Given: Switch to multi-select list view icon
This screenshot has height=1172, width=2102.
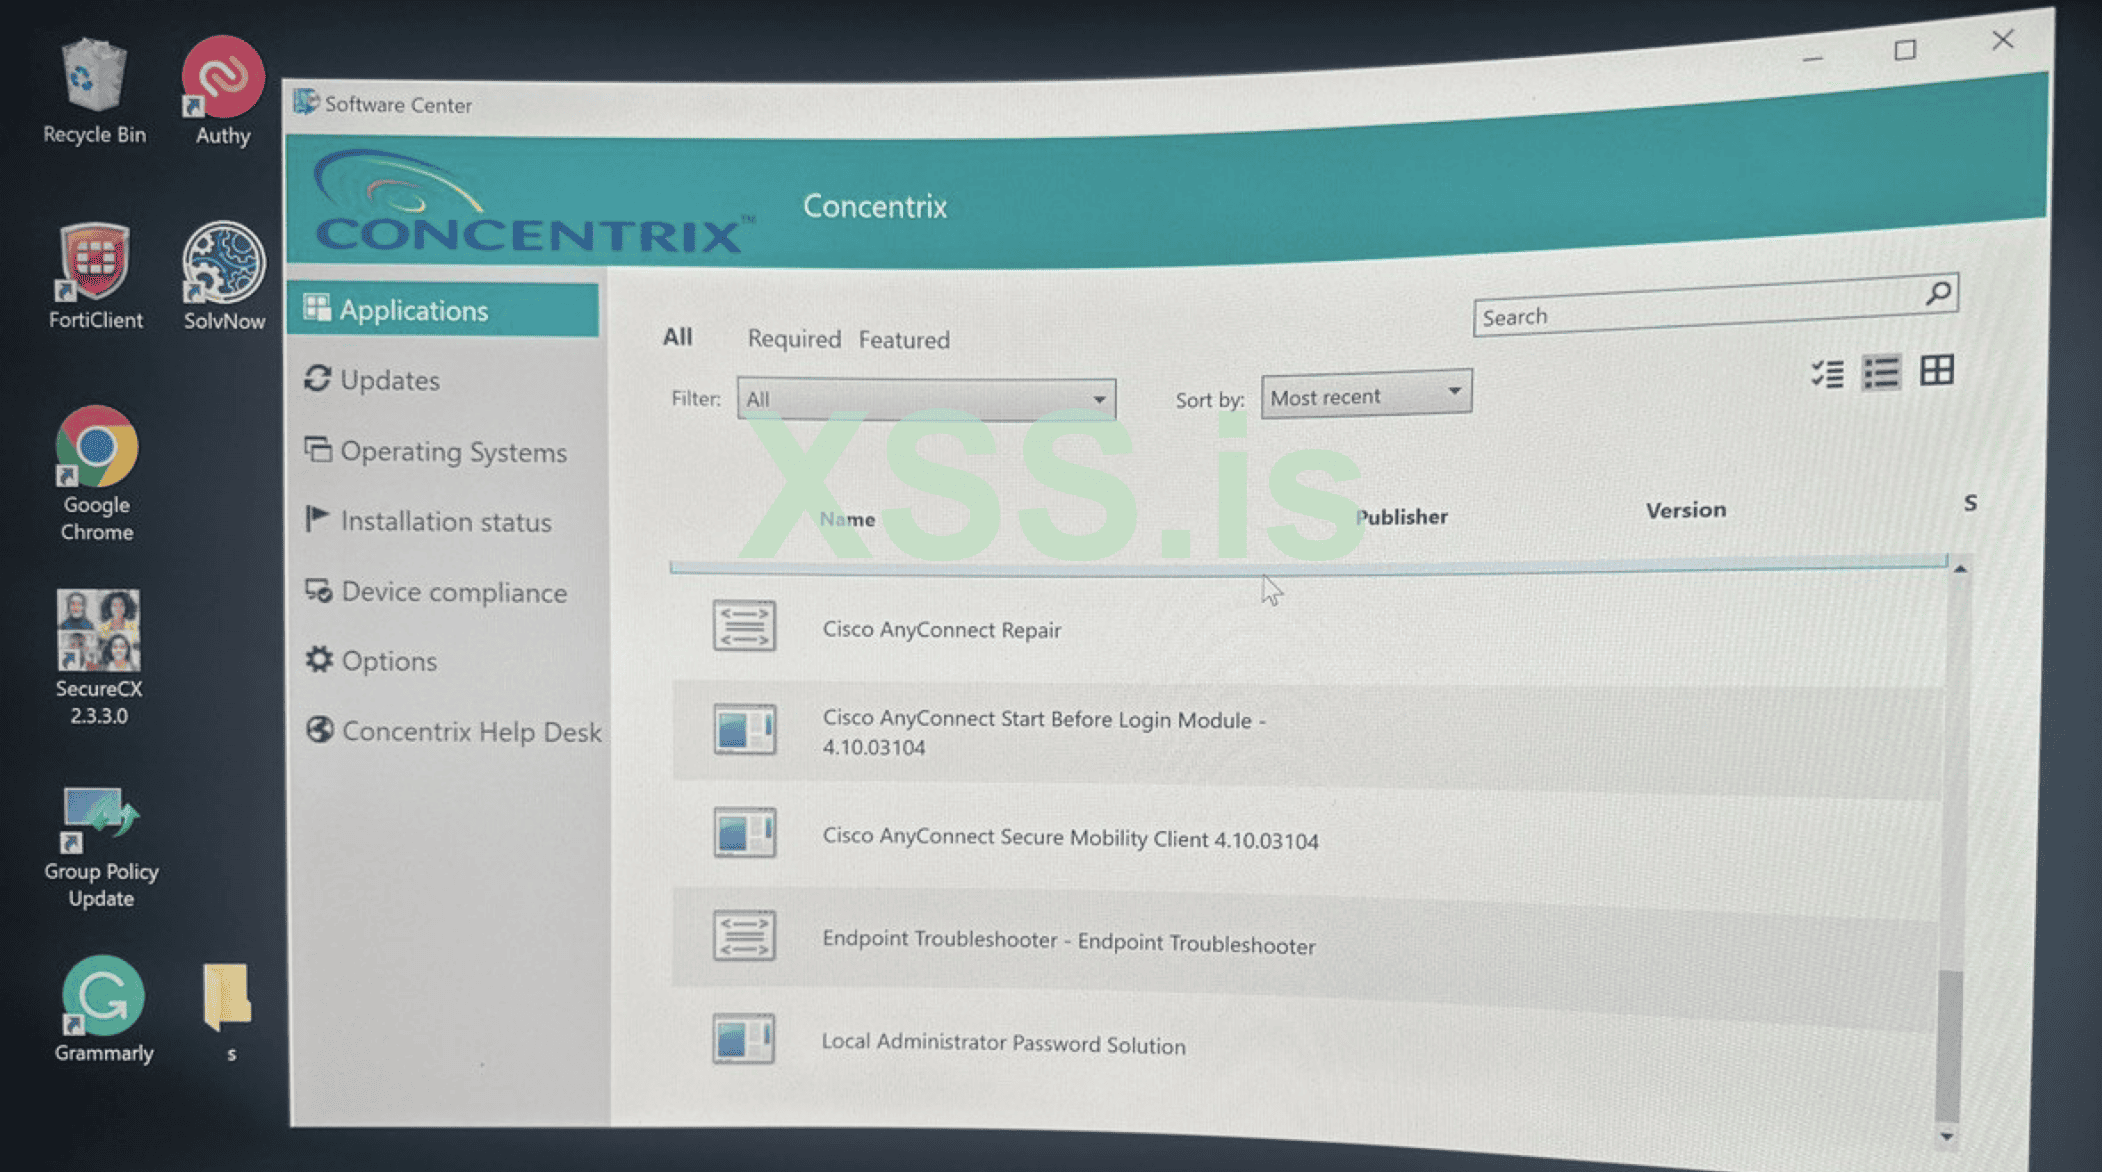Looking at the screenshot, I should pyautogui.click(x=1827, y=374).
